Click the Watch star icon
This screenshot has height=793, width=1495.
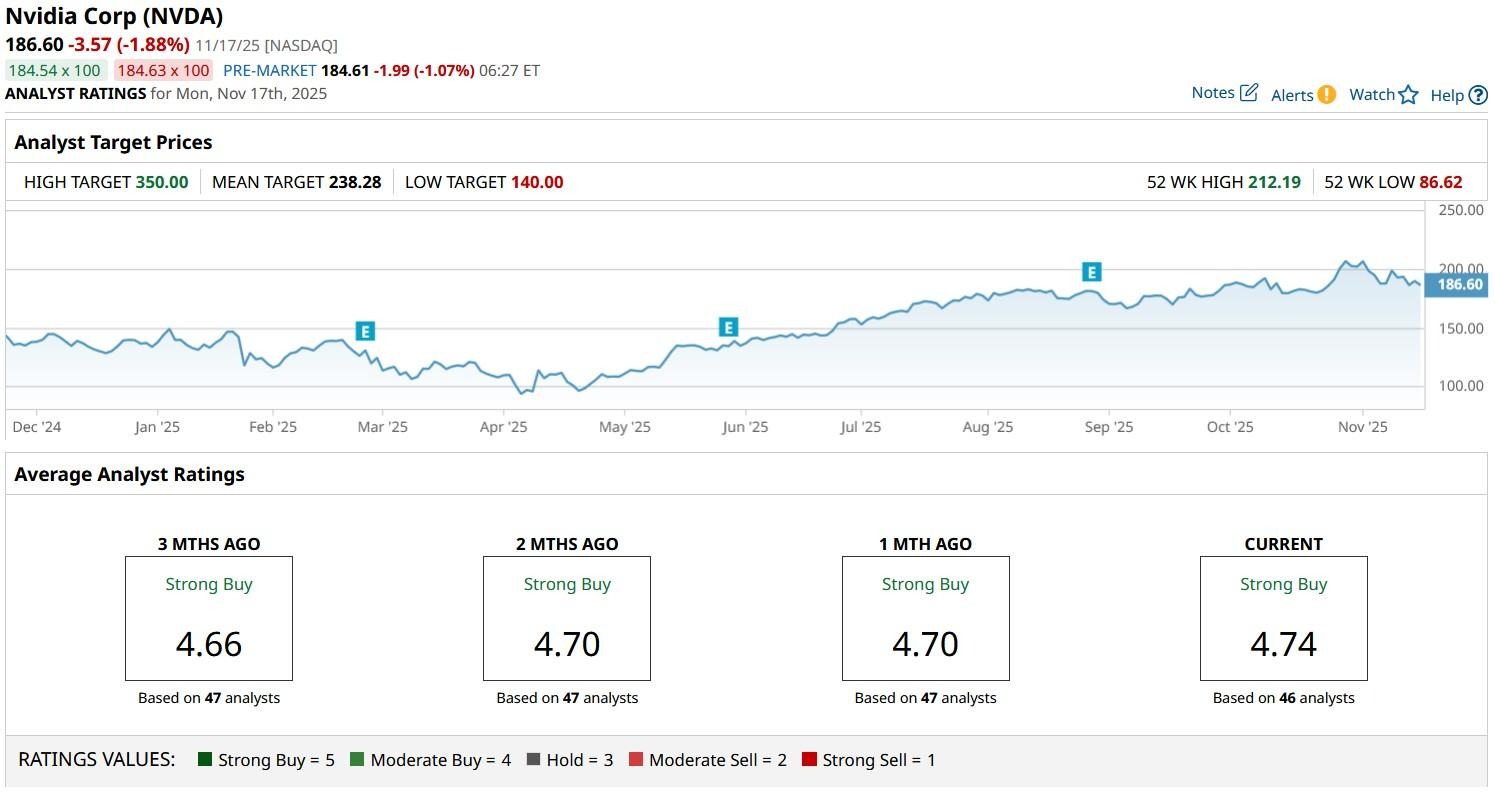[1408, 95]
